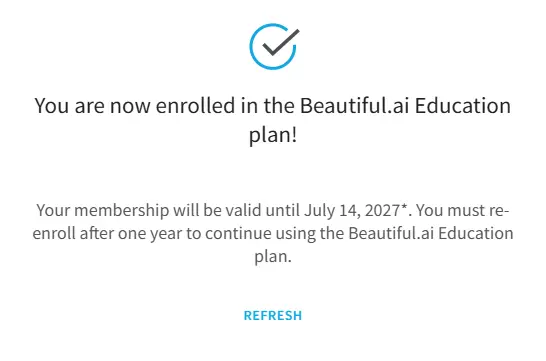Click the final word 'plan.' of the paragraph
Viewport: 546px width, 361px height.
tap(273, 257)
